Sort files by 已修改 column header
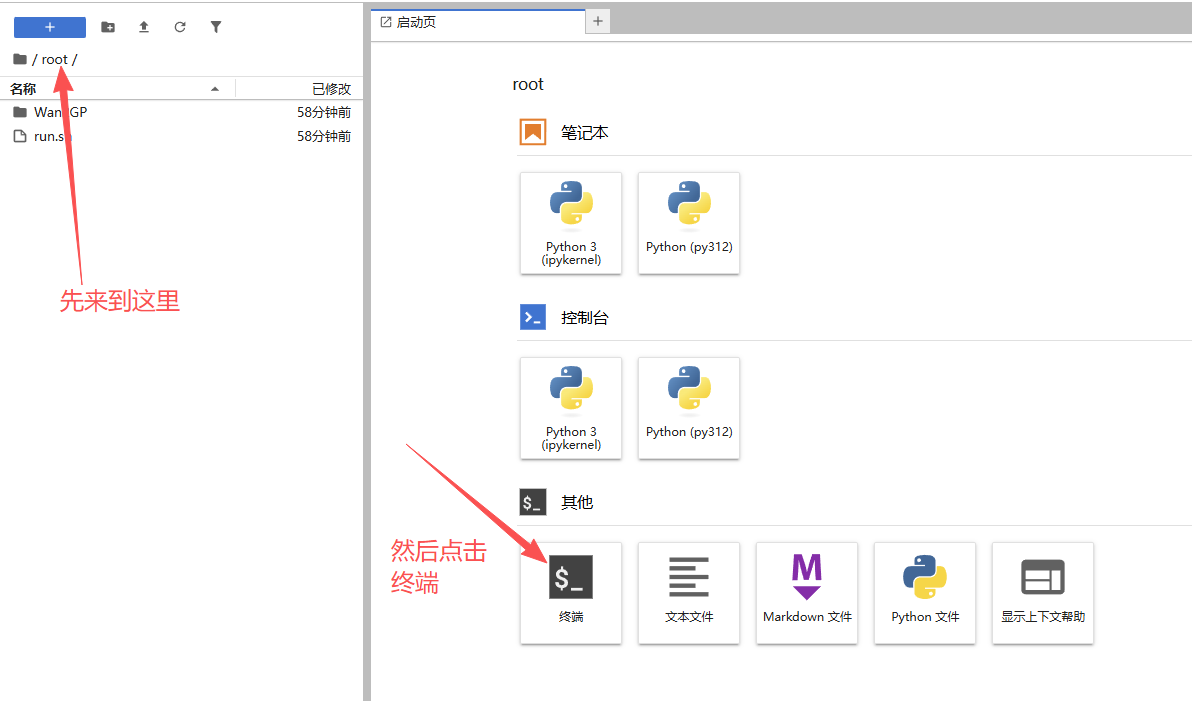Image resolution: width=1192 pixels, height=701 pixels. (x=330, y=89)
